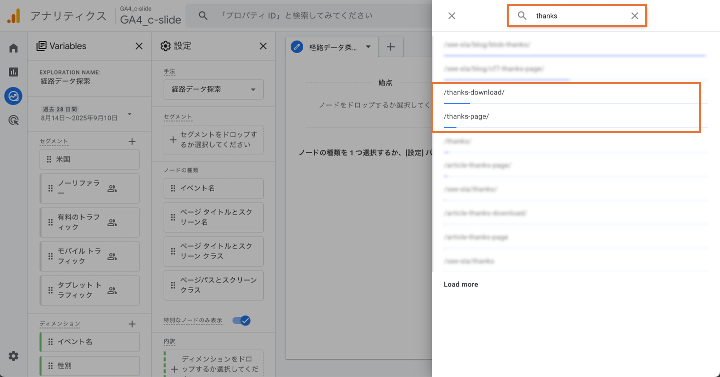This screenshot has height=377, width=720.
Task: Click the 始点 node drop area
Action: (369, 105)
